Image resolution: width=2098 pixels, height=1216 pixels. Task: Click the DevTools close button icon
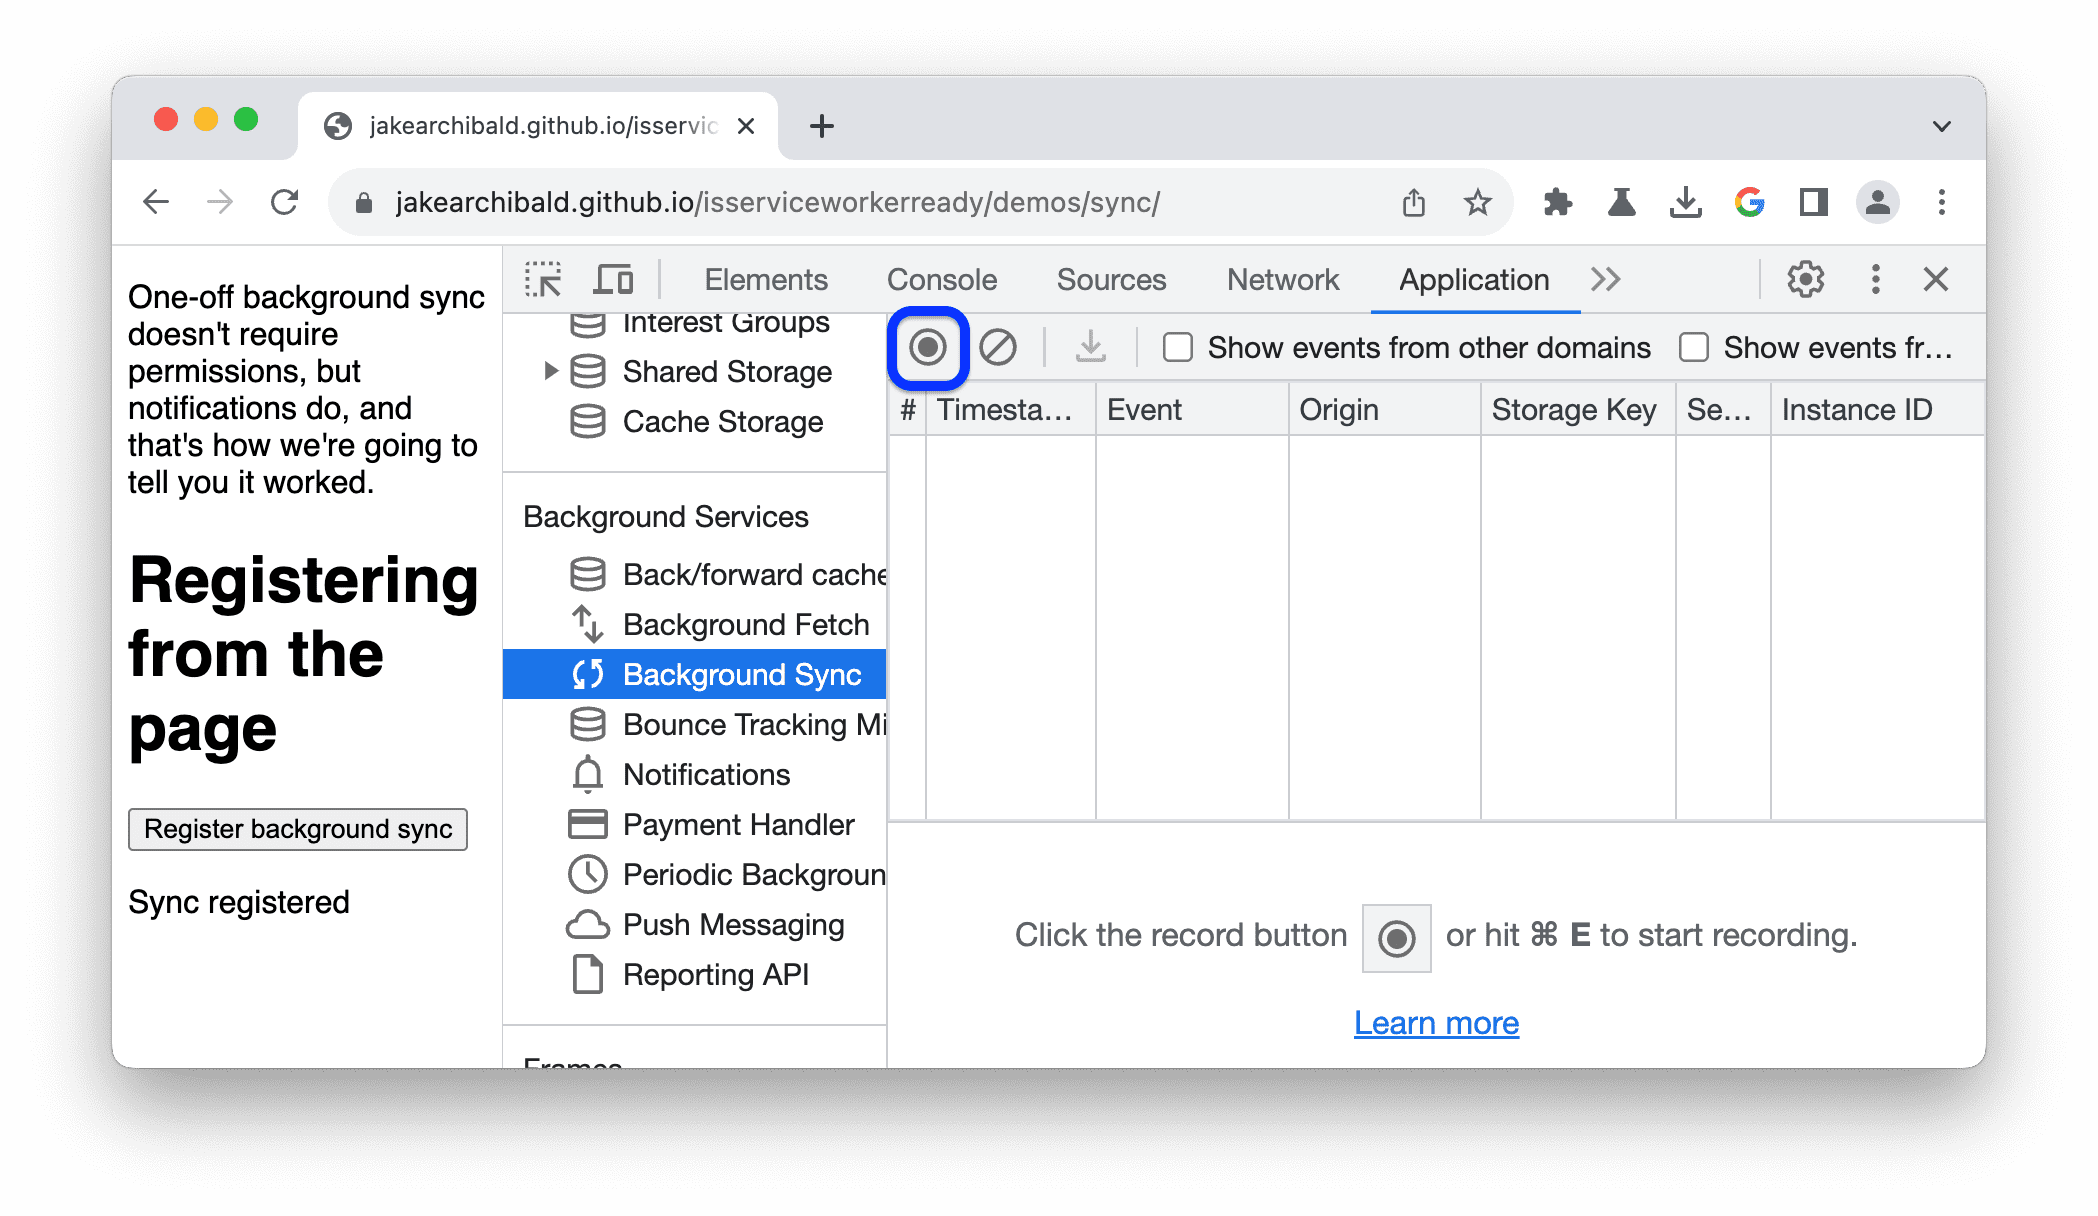point(1935,279)
